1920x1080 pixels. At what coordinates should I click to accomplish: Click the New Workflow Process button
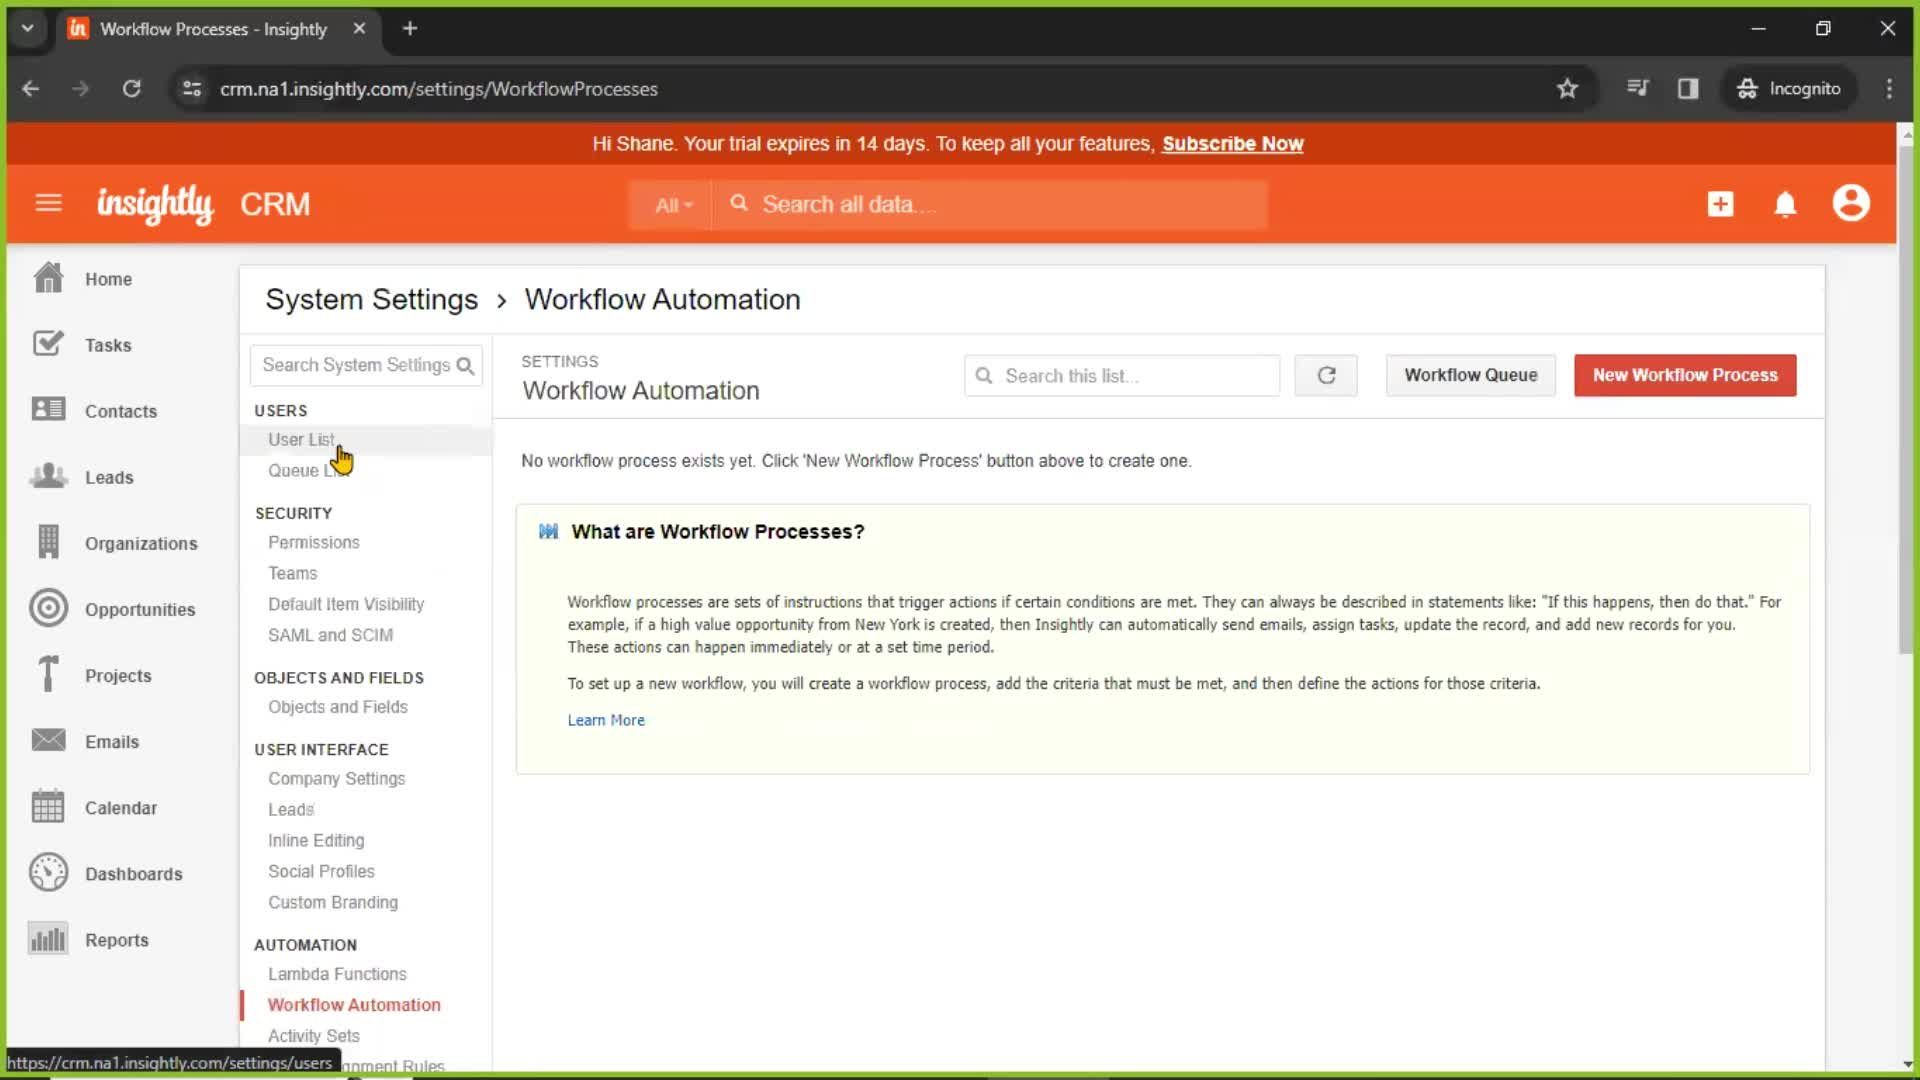click(x=1685, y=375)
